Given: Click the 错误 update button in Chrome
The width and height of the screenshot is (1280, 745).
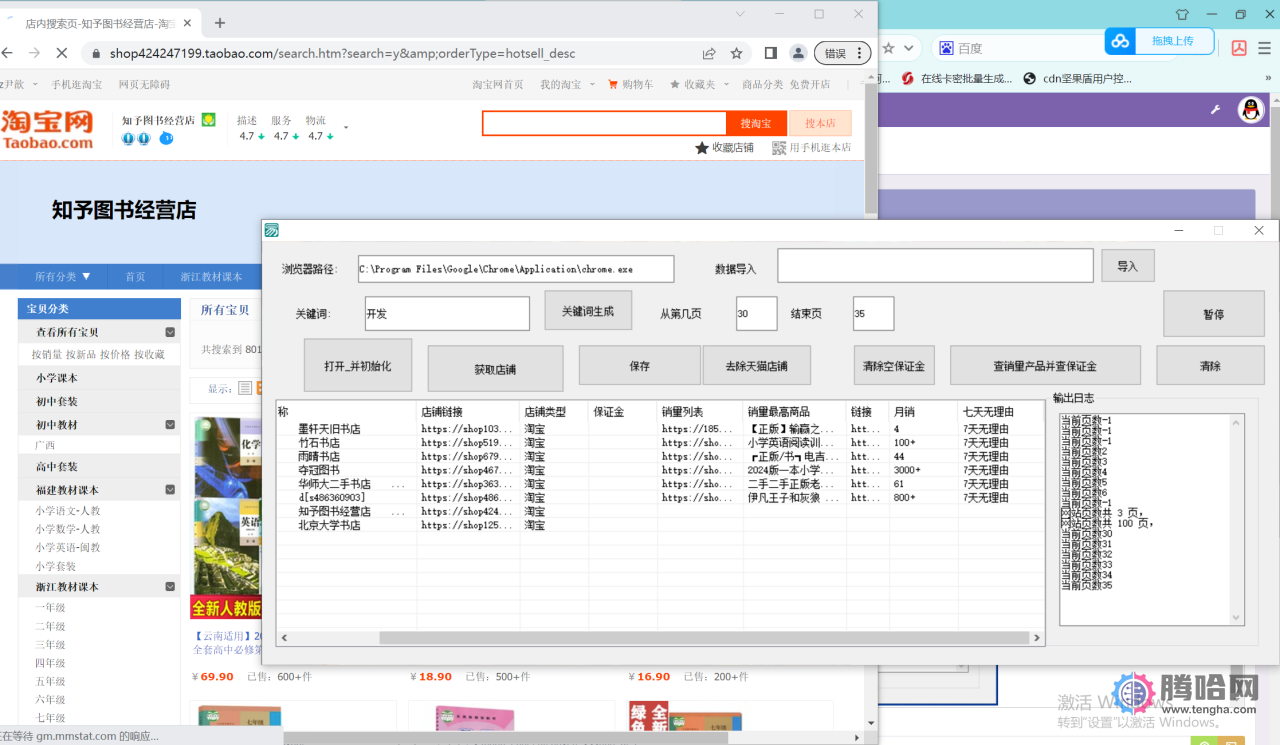Looking at the screenshot, I should tap(842, 53).
